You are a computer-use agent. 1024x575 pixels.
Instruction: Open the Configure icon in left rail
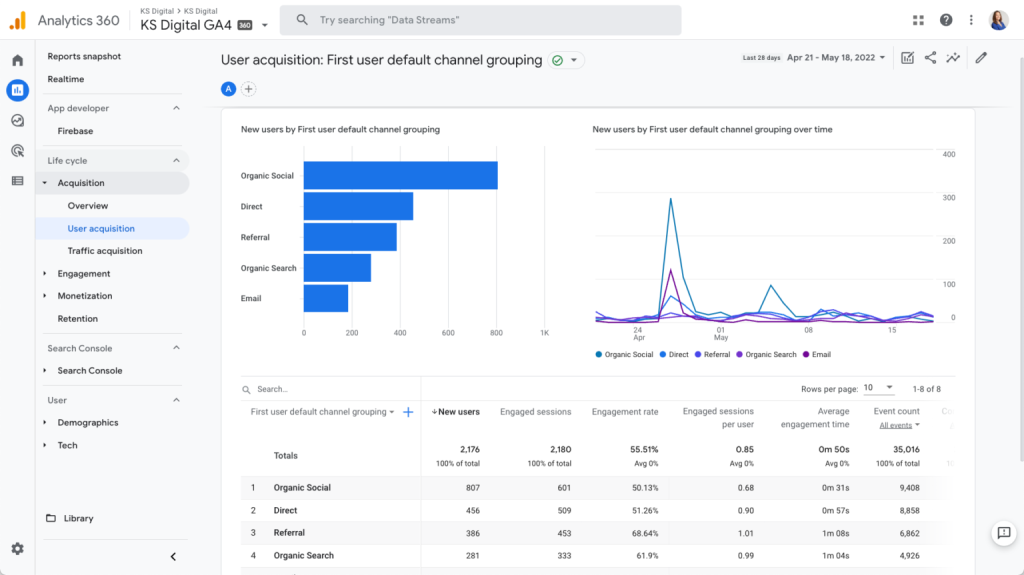click(17, 181)
